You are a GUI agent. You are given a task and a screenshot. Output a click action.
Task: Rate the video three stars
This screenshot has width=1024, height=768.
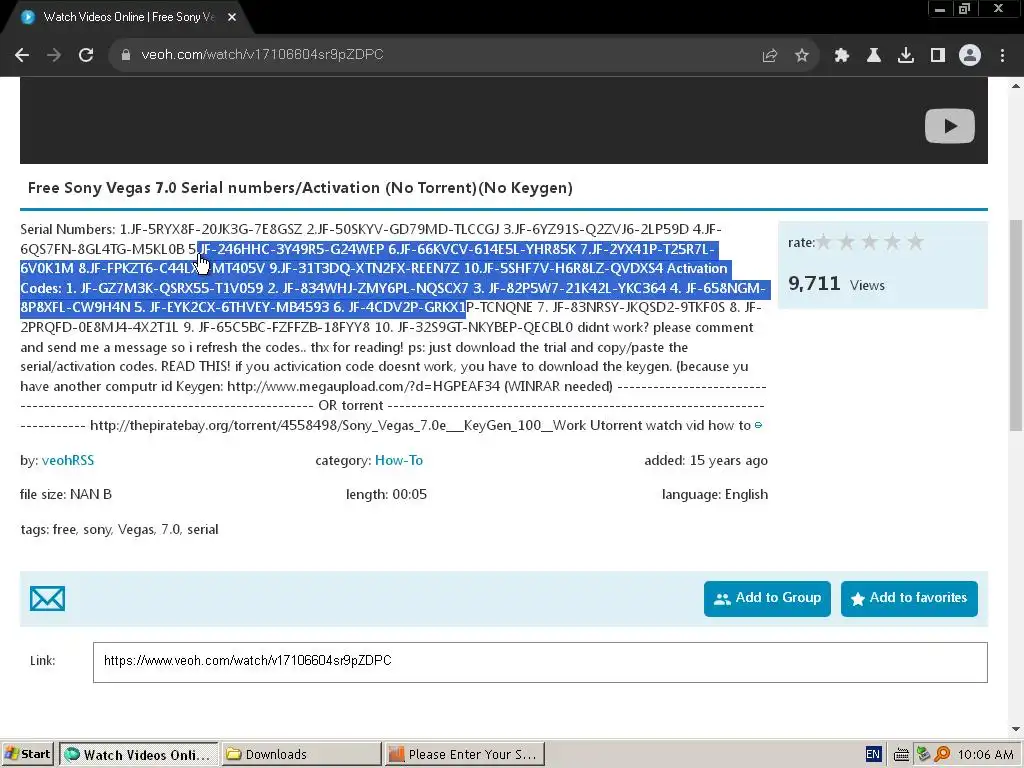coord(870,242)
